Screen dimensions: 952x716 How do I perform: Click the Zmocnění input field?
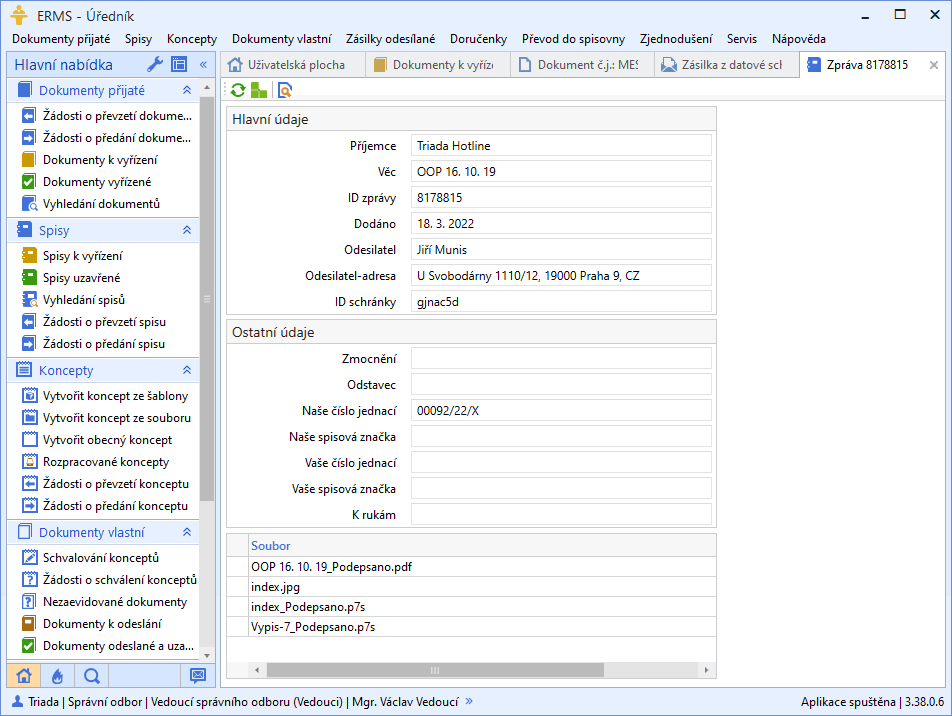tap(561, 358)
